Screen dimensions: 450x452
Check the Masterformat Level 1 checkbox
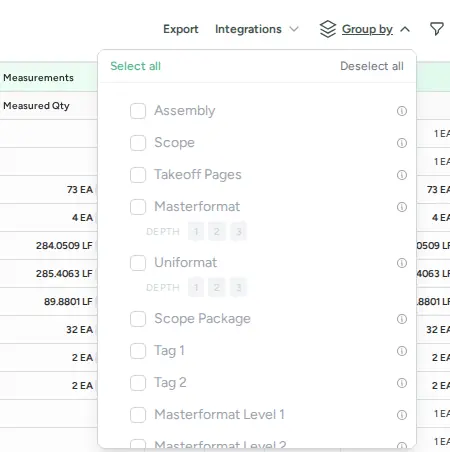pos(138,415)
